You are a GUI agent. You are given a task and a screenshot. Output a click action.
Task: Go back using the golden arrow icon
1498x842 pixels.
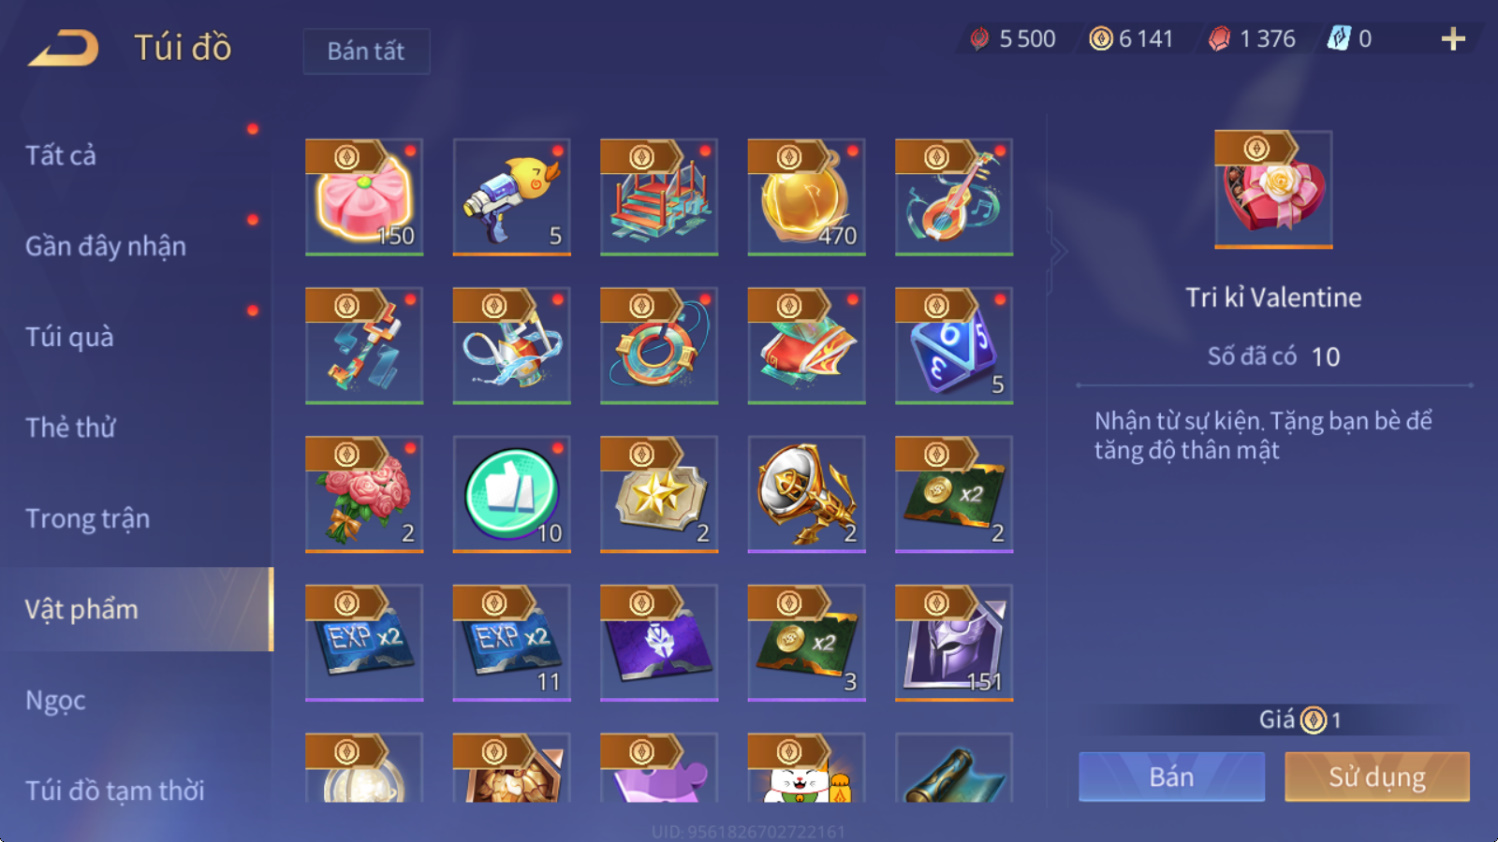[64, 47]
